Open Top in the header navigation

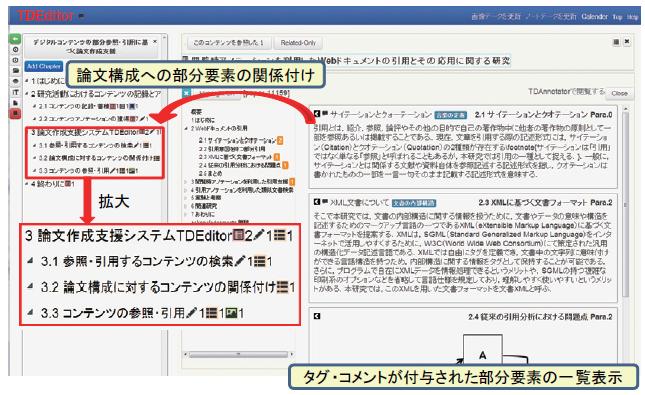(617, 17)
